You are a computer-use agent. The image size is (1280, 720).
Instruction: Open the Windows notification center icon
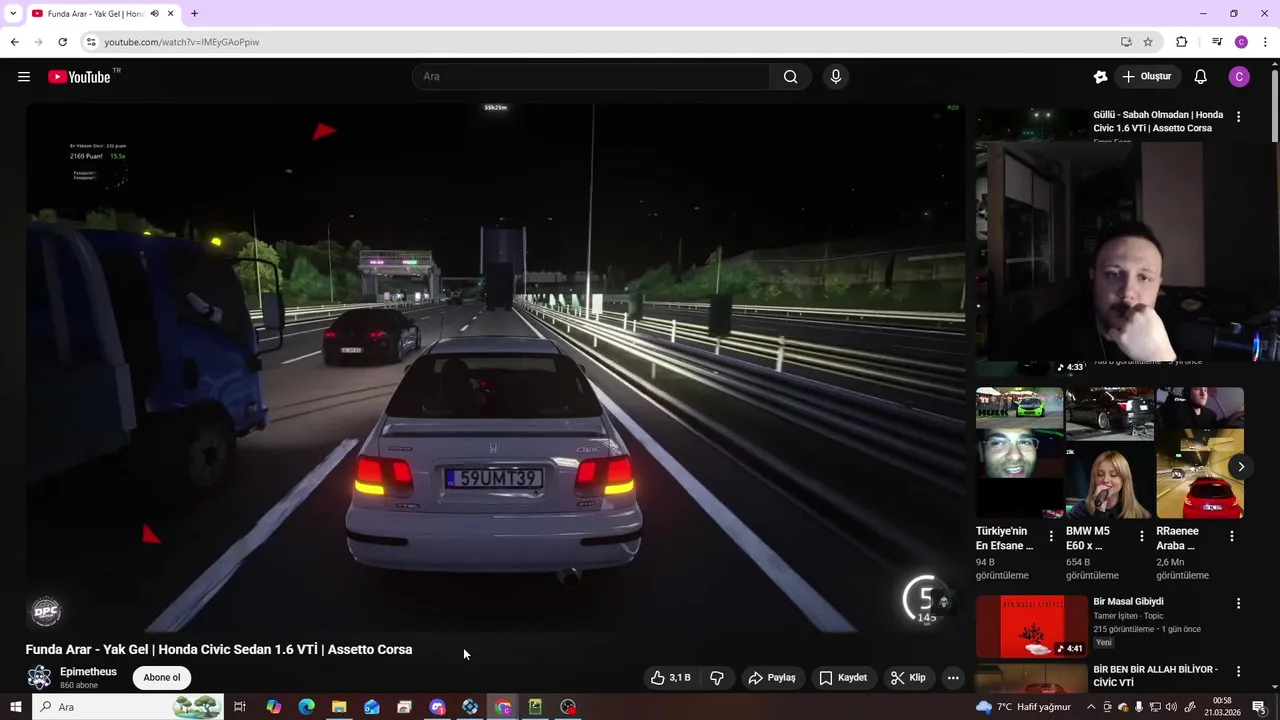click(1258, 707)
